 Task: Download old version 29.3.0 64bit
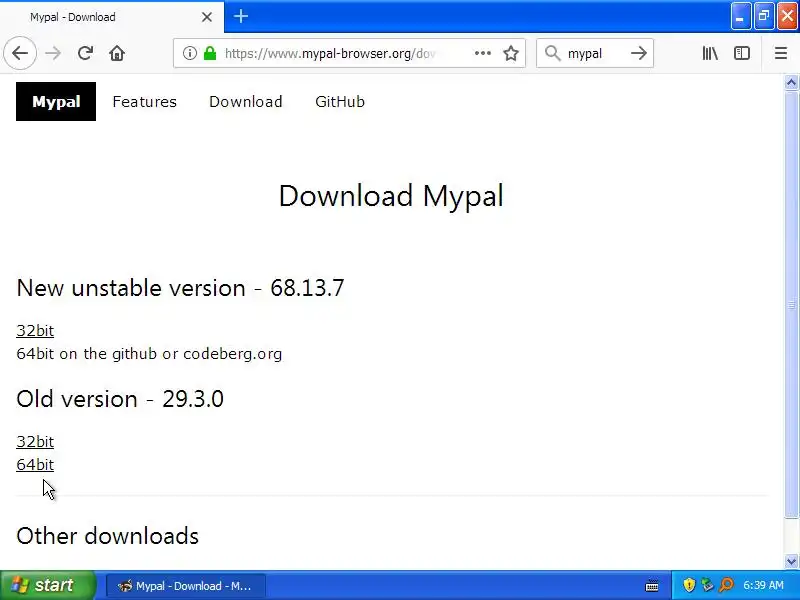pyautogui.click(x=35, y=465)
